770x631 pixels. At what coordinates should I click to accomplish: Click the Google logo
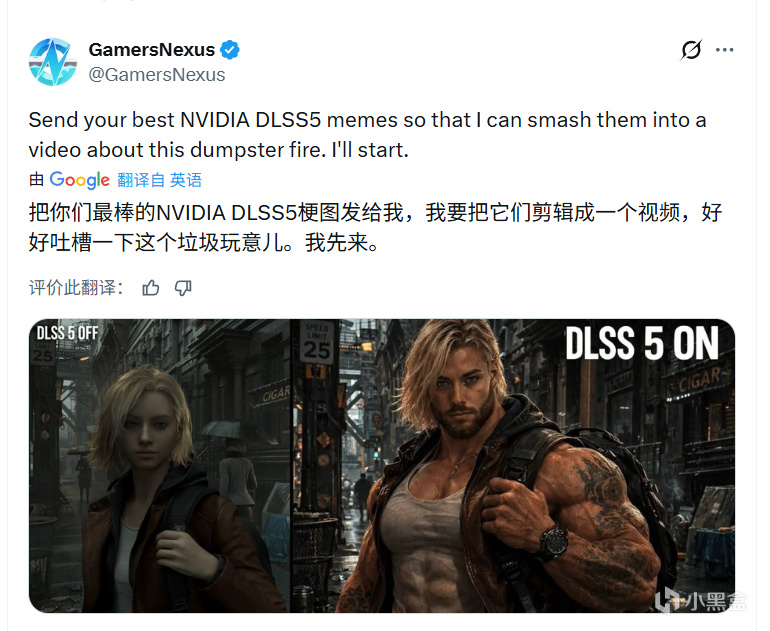coord(80,180)
